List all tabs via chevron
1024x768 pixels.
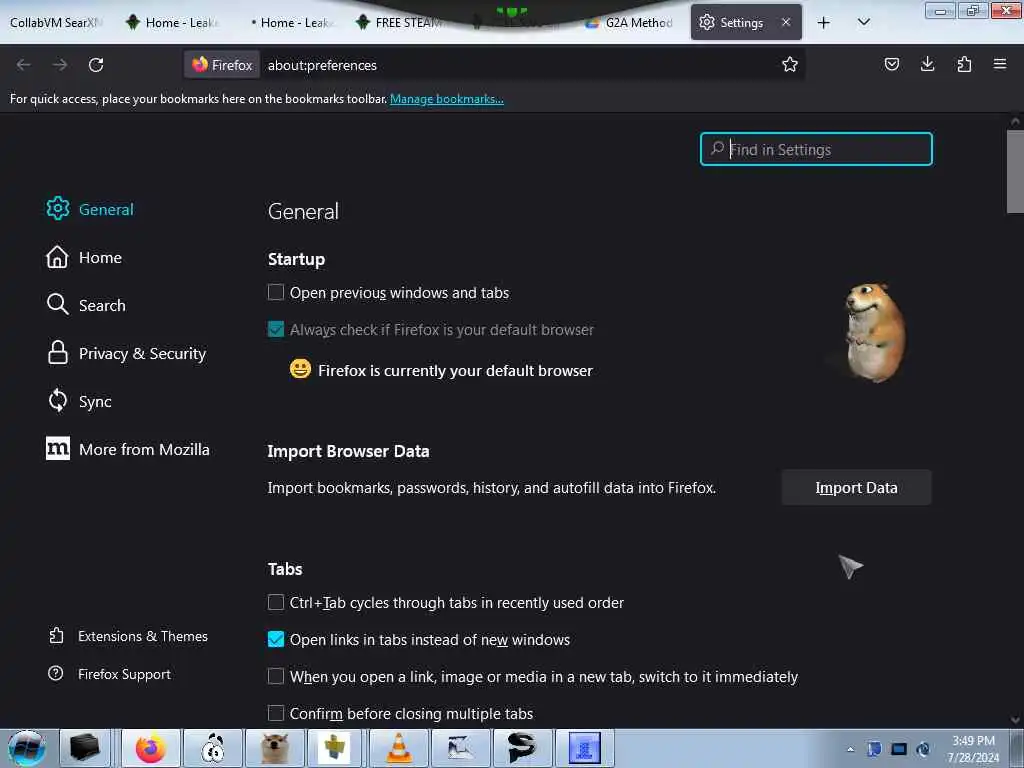863,22
